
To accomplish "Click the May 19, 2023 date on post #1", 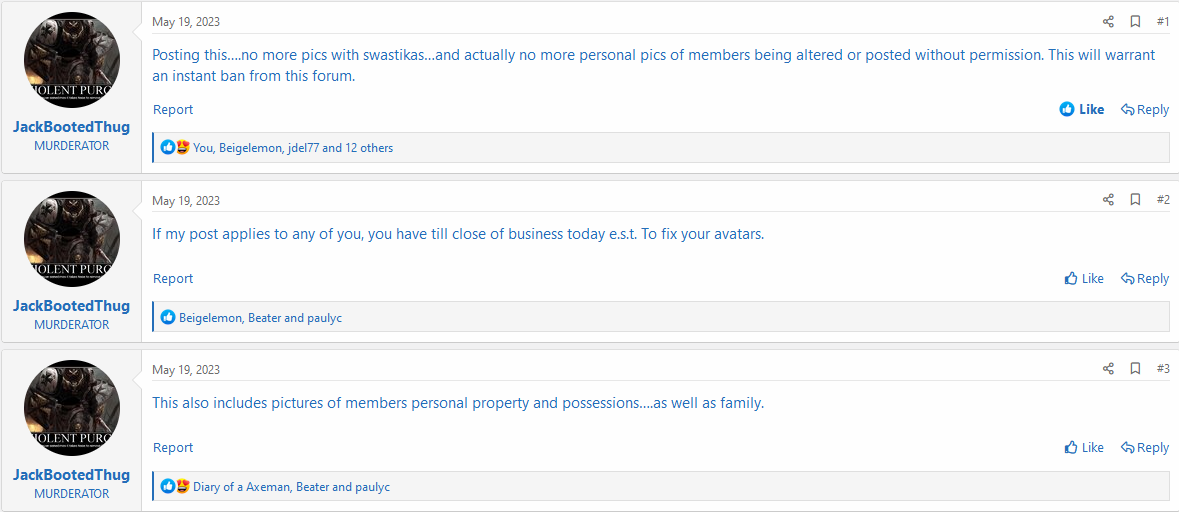I will (x=186, y=22).
